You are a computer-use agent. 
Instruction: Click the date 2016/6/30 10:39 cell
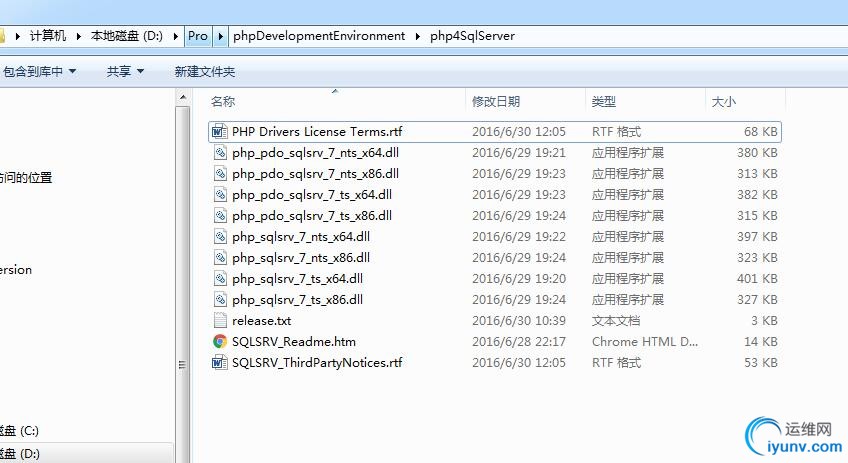pos(519,321)
